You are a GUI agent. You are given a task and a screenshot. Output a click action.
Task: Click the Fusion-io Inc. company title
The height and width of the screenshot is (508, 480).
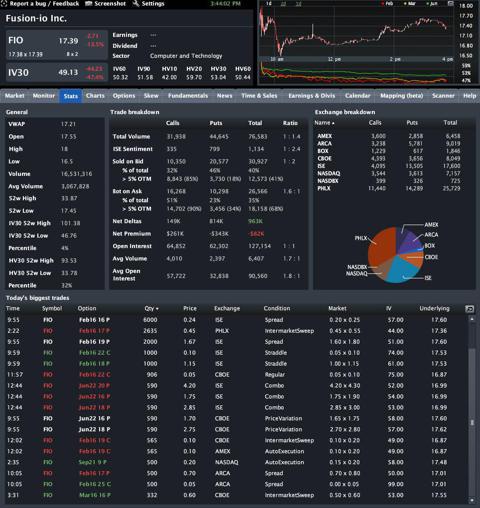pos(36,18)
